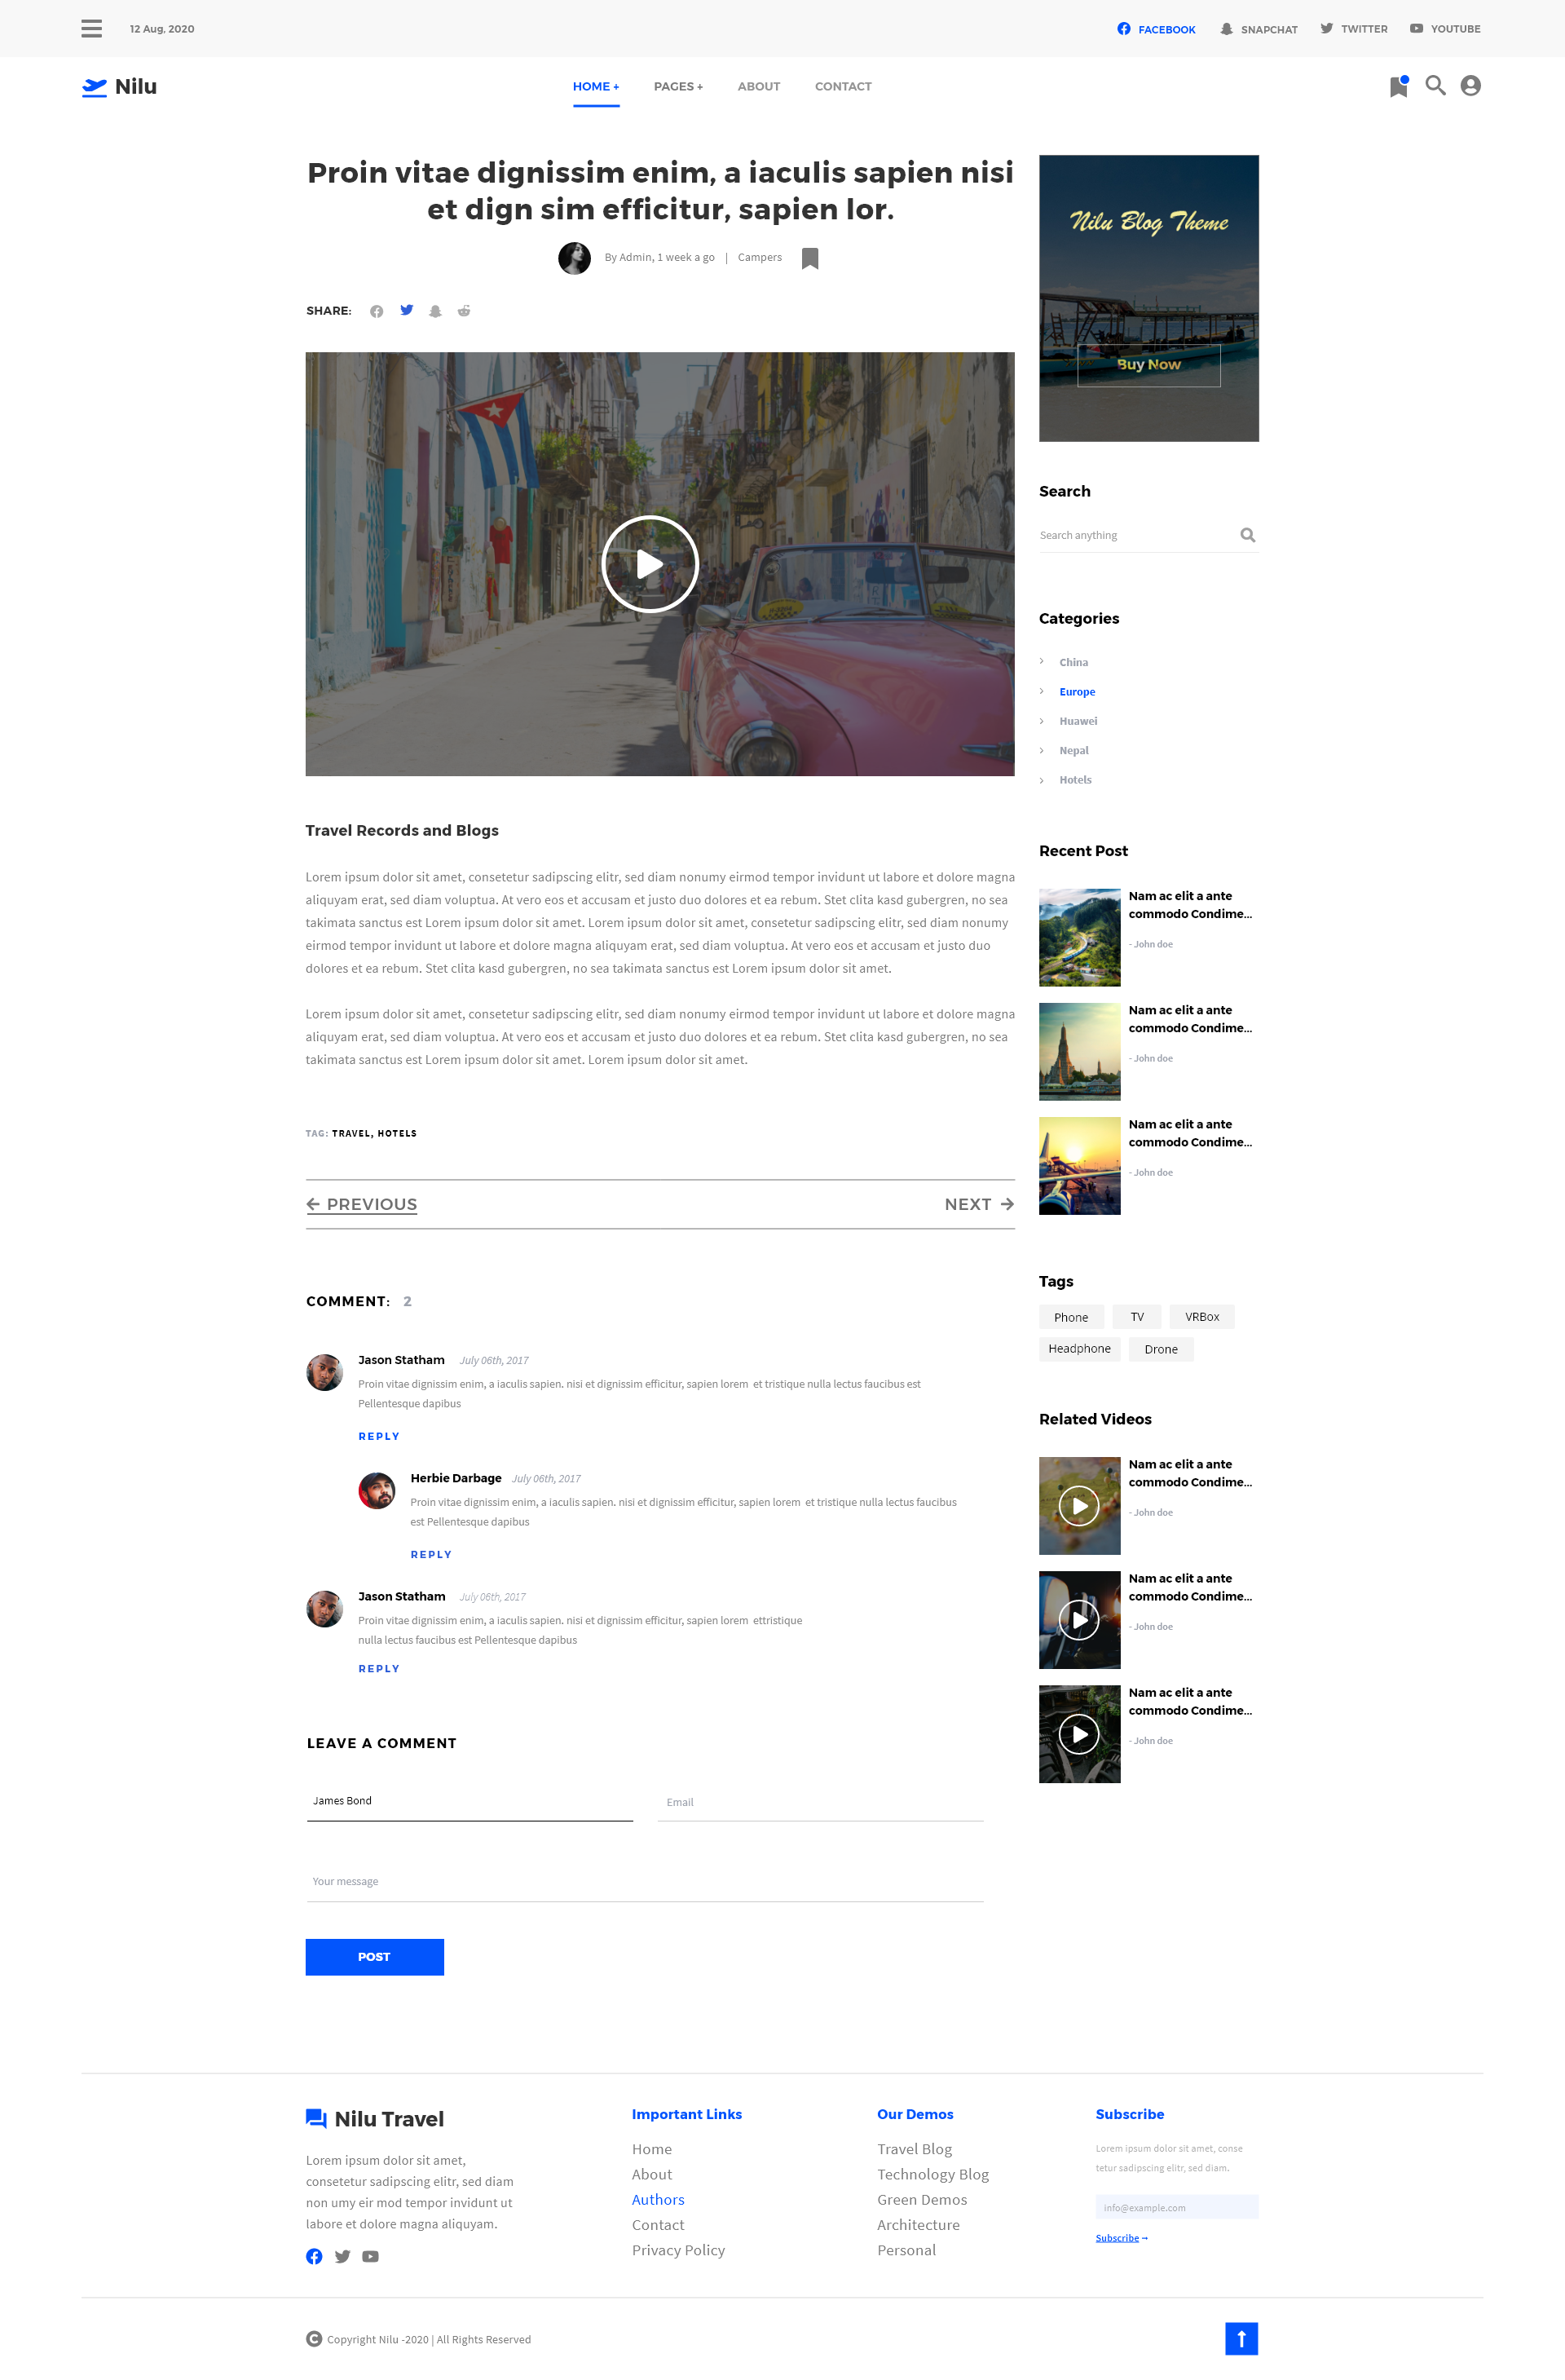Click the Buy Now banner button

coord(1148,365)
